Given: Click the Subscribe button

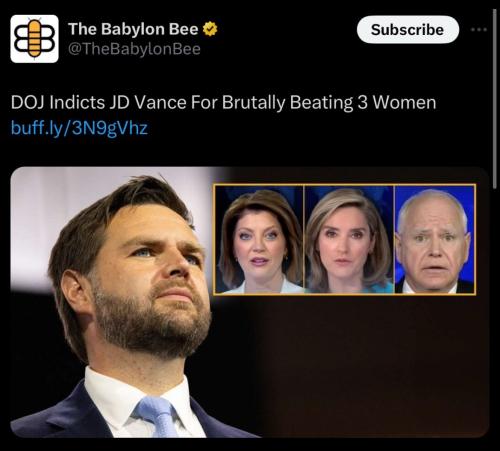Looking at the screenshot, I should [x=408, y=30].
